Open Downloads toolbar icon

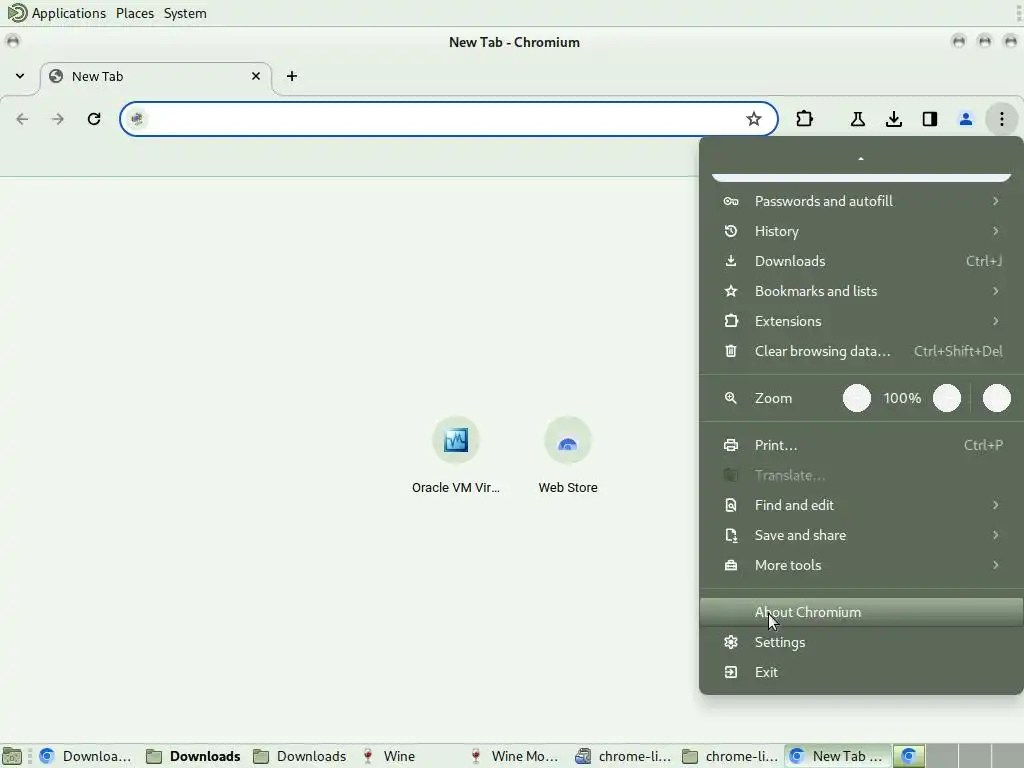[894, 119]
